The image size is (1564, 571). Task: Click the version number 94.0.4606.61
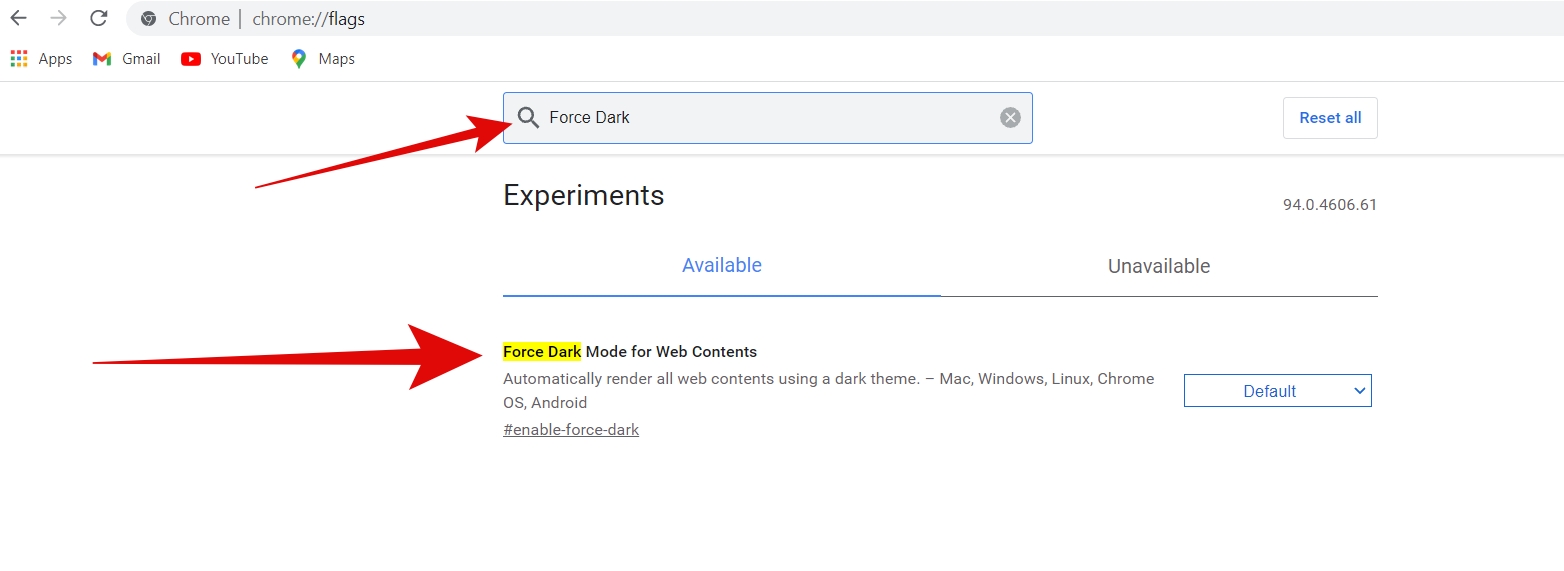click(x=1330, y=205)
